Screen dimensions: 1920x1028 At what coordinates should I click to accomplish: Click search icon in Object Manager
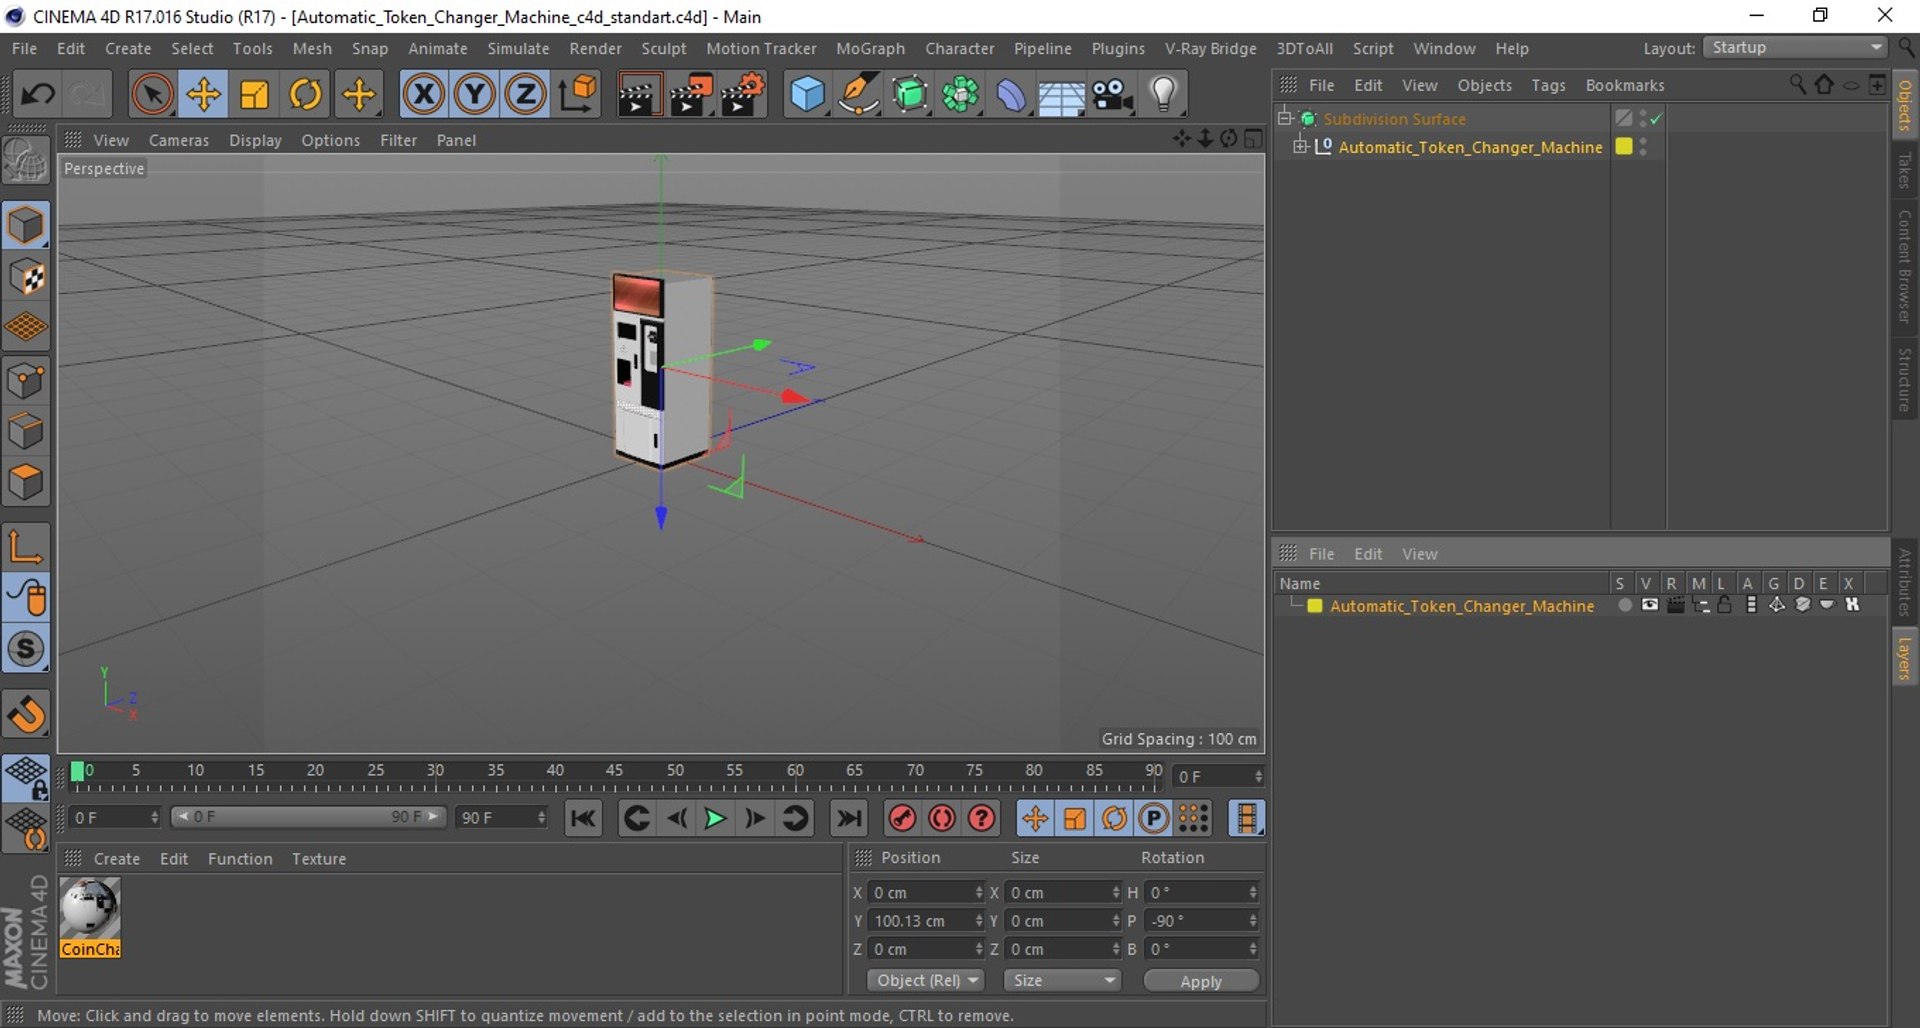pyautogui.click(x=1797, y=85)
